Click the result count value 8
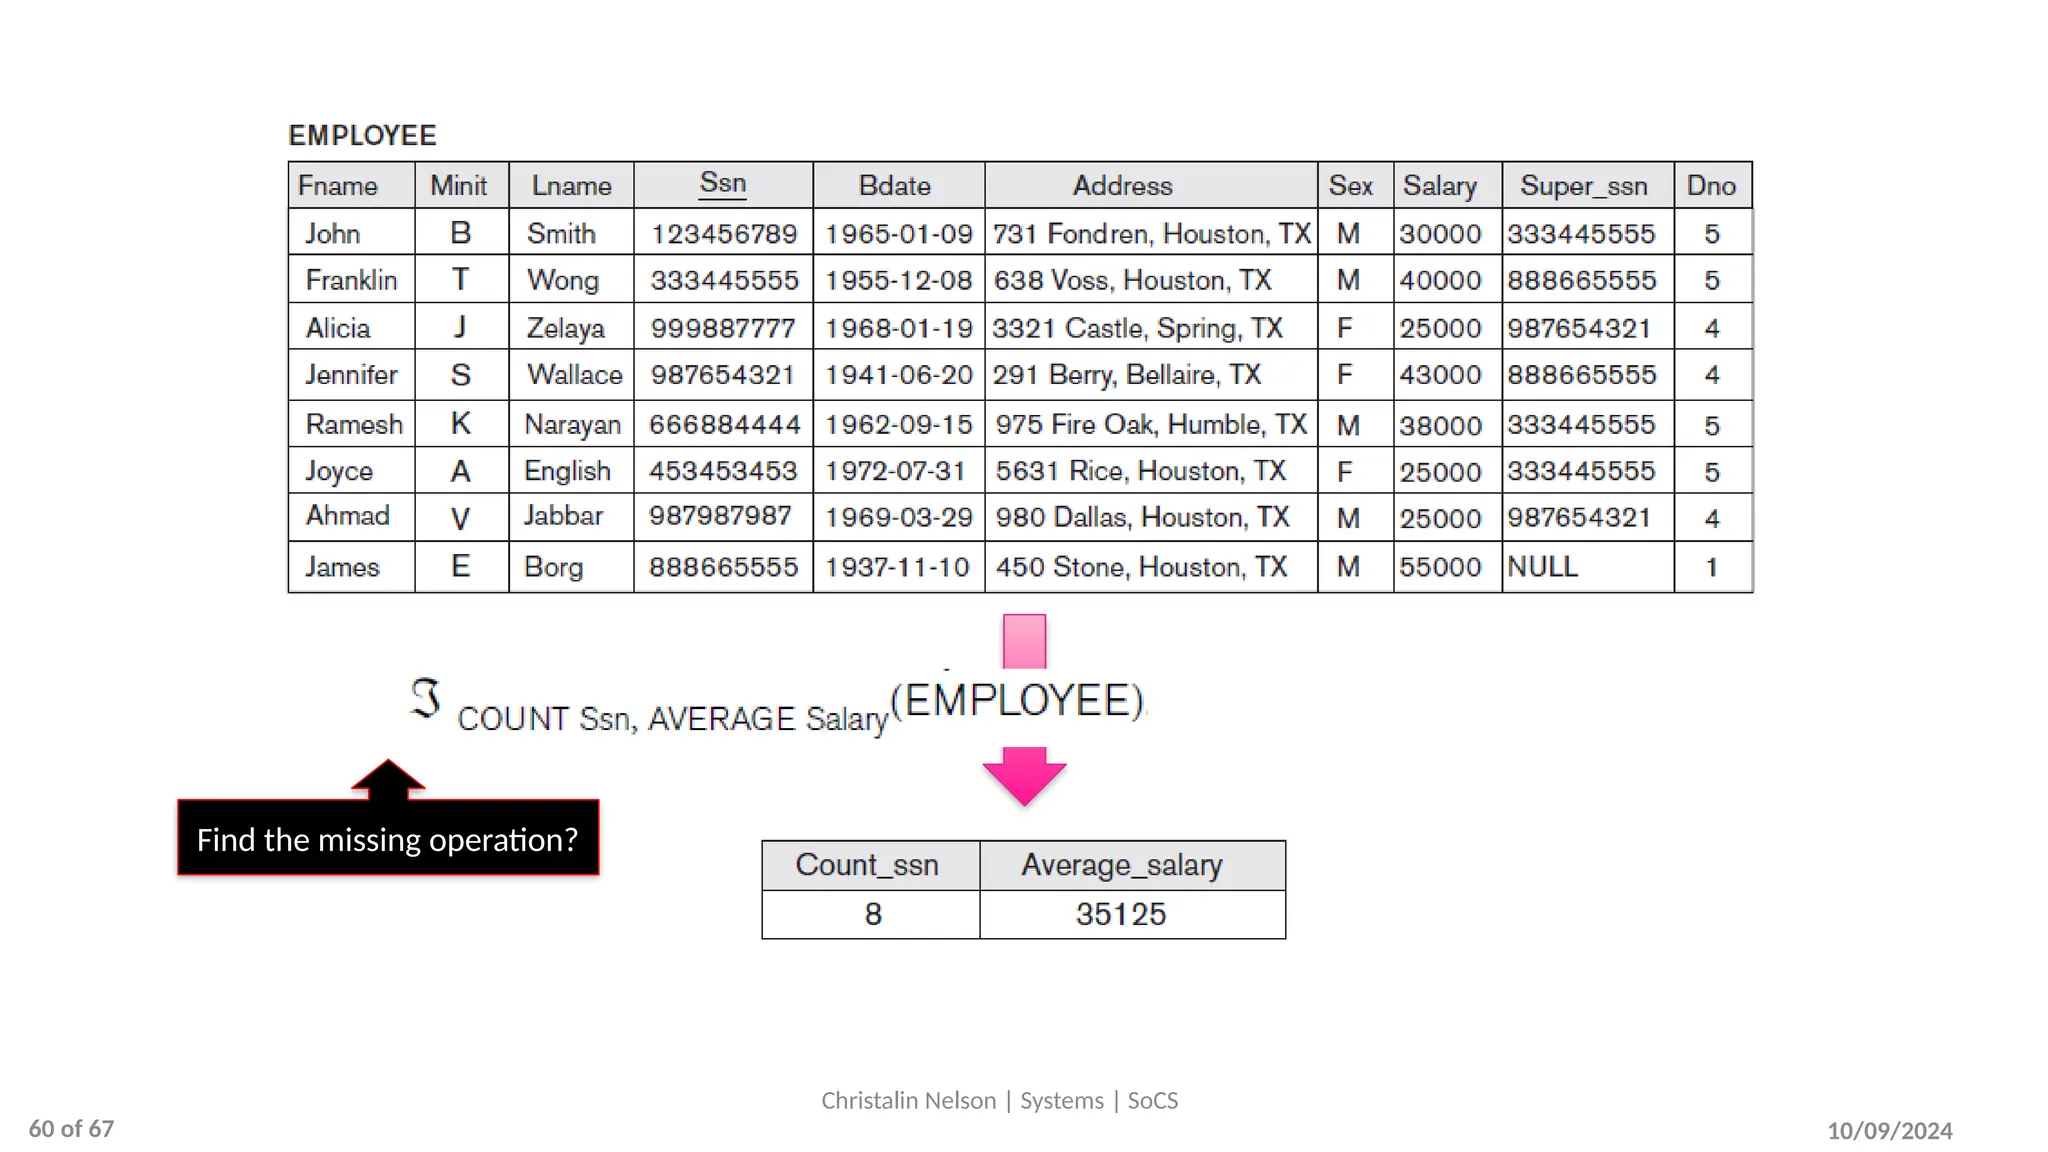Screen dimensions: 2048x1152 [873, 914]
